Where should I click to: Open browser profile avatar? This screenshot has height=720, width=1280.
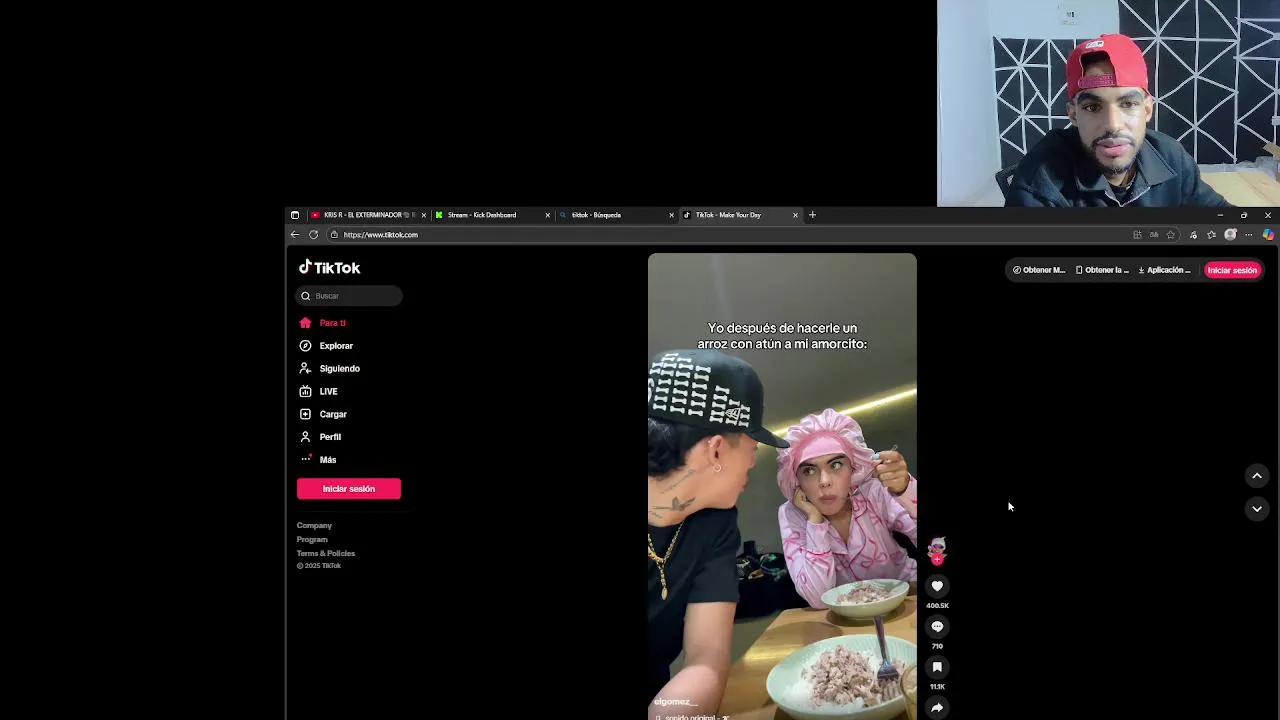coord(1231,235)
